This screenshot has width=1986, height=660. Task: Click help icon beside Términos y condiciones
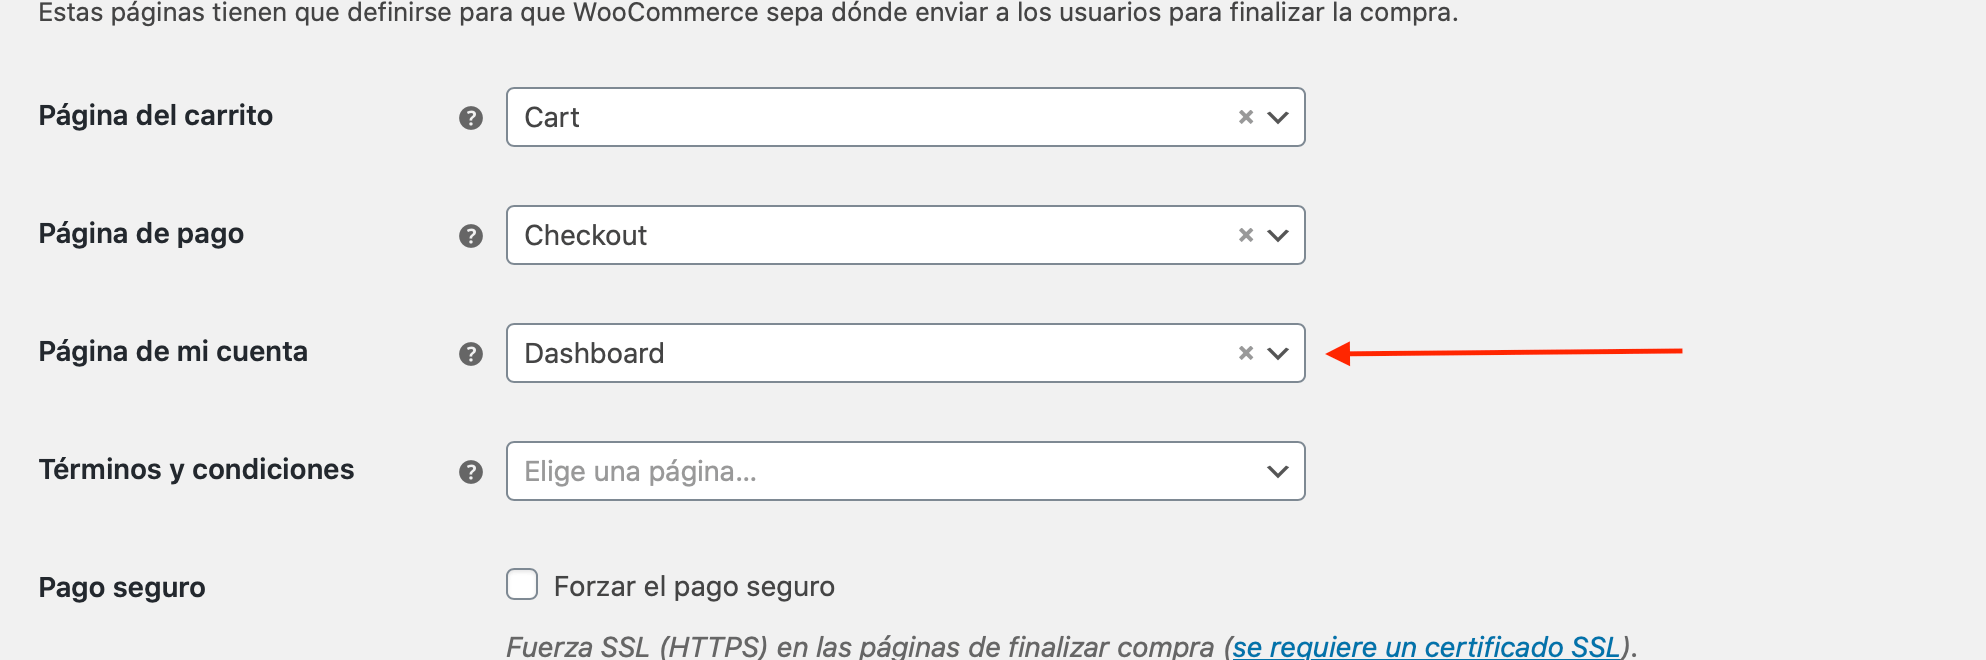pos(471,472)
